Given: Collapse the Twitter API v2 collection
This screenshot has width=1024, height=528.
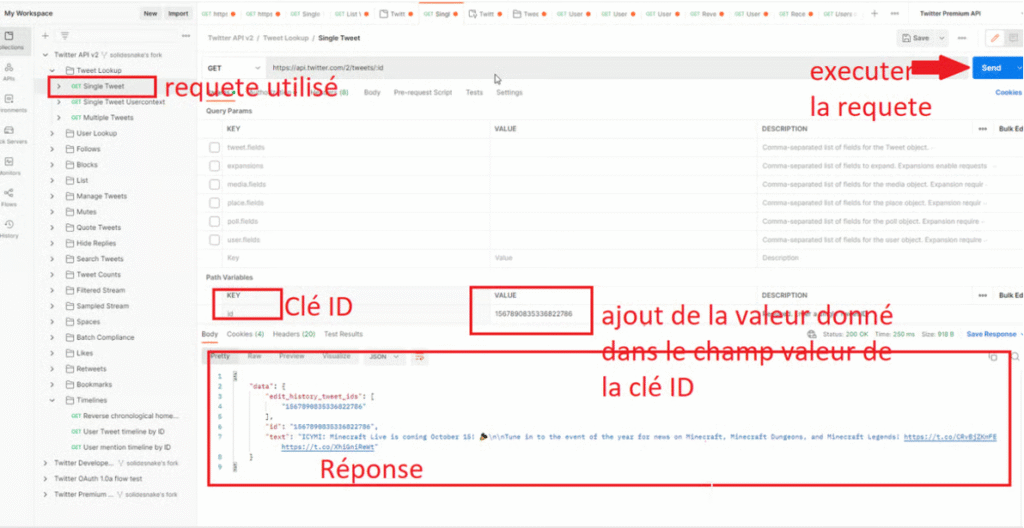Looking at the screenshot, I should 45,55.
